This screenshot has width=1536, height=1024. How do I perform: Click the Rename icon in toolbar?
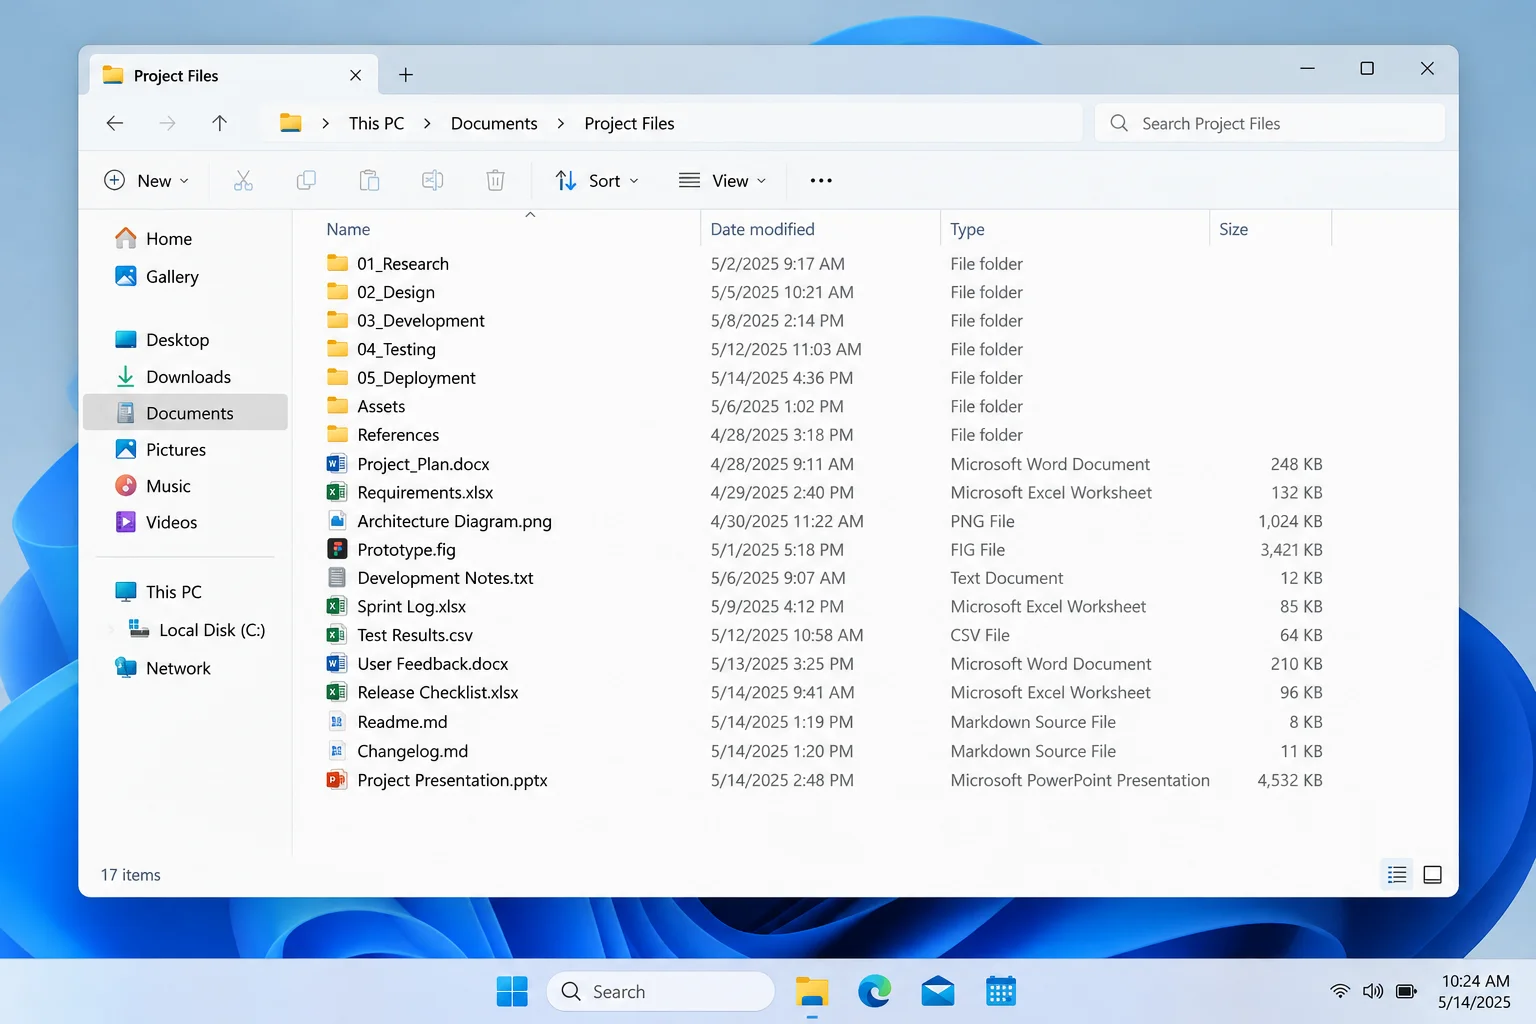[432, 180]
